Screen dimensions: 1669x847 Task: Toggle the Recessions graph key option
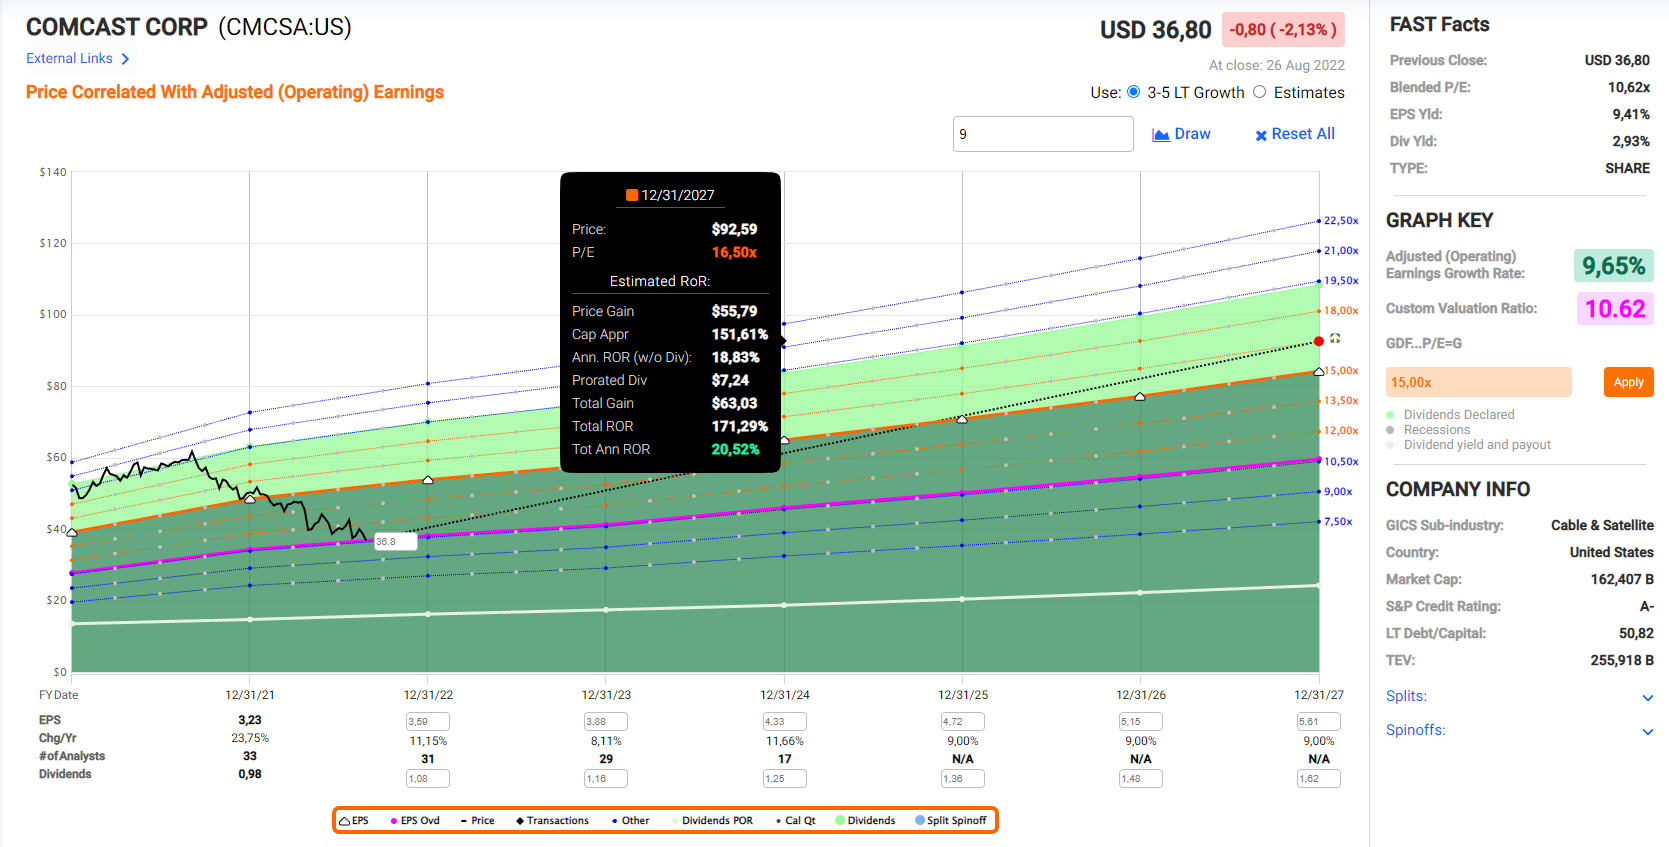click(1390, 430)
